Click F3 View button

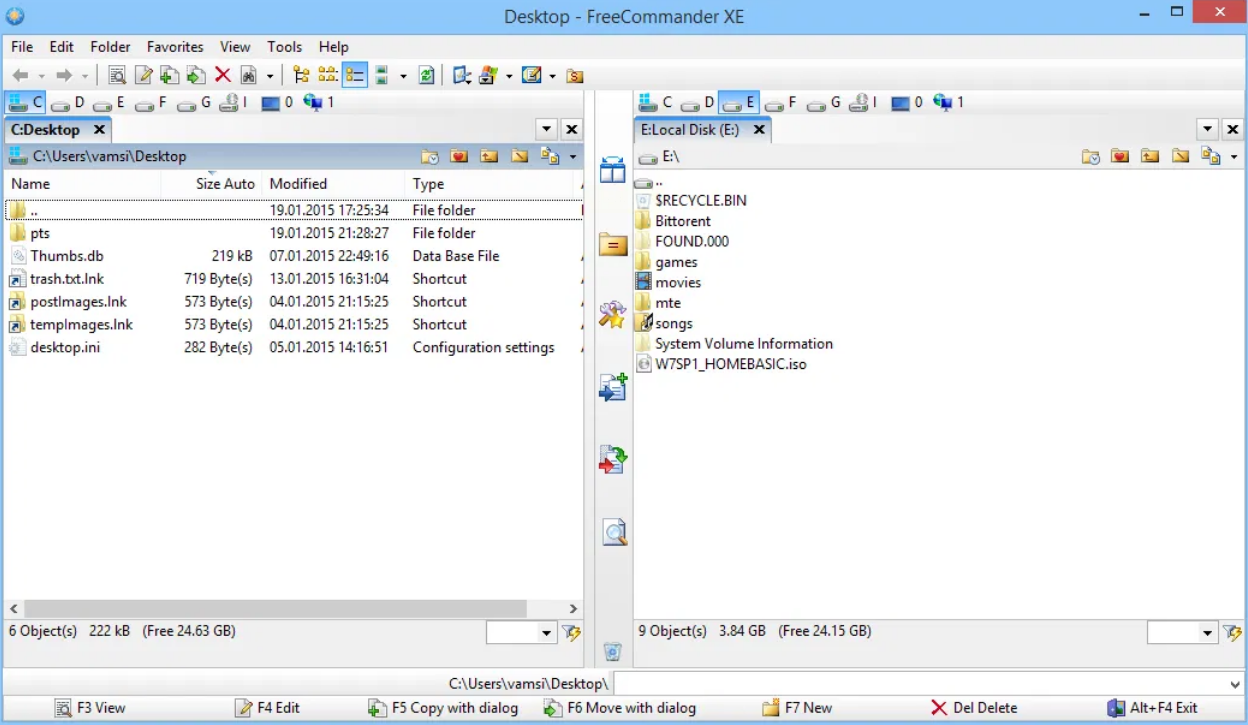click(90, 707)
